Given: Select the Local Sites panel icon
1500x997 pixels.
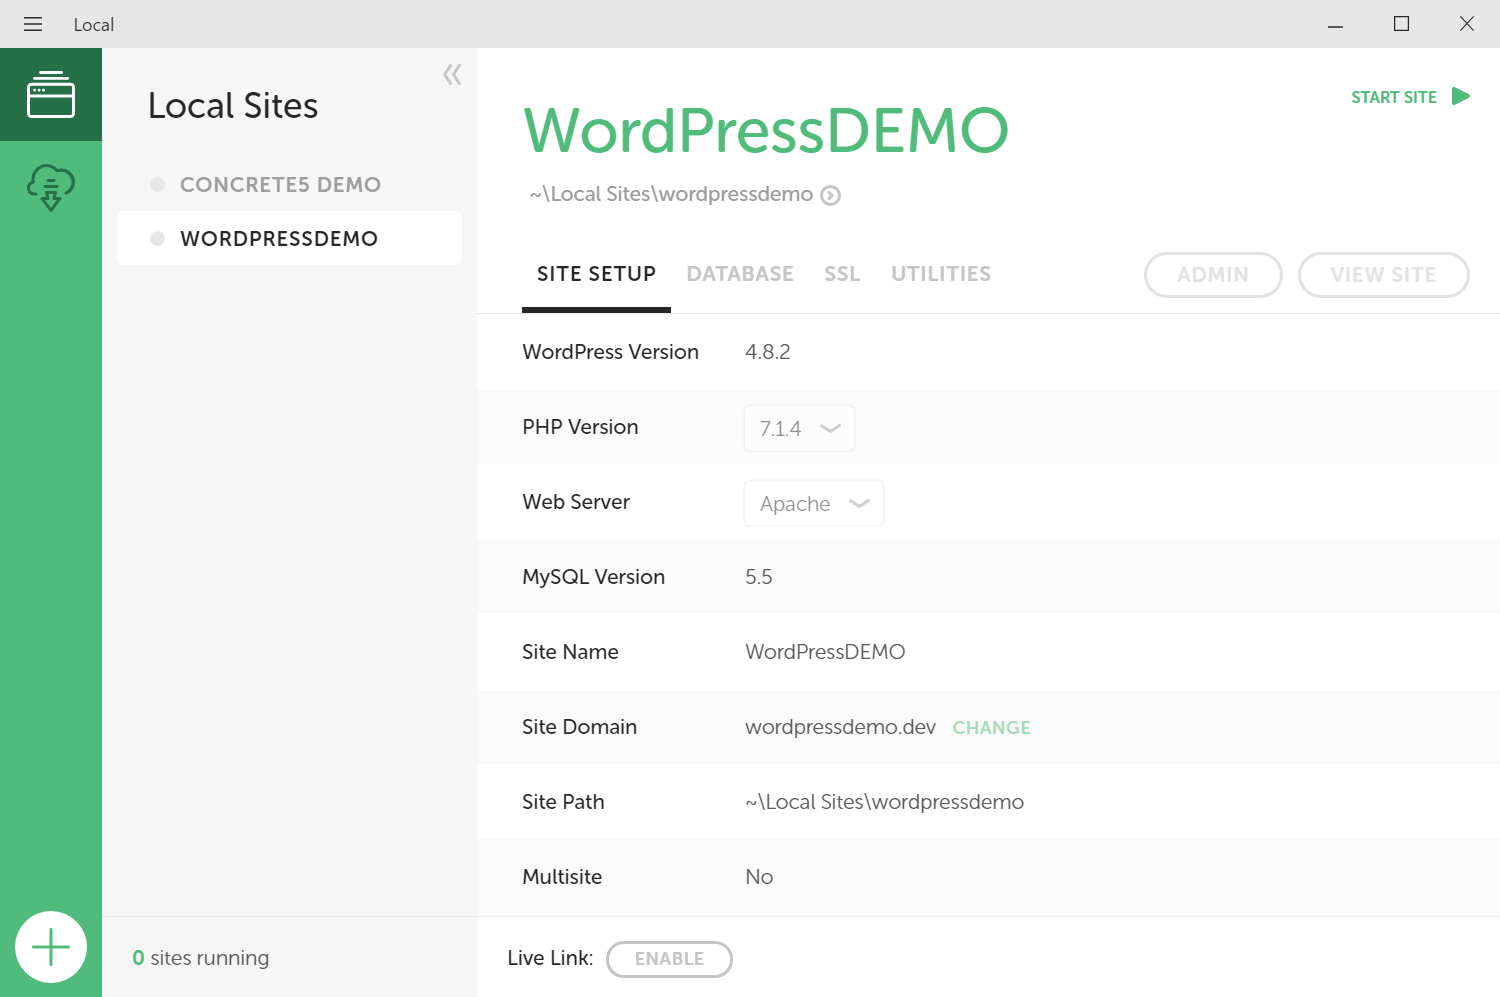Looking at the screenshot, I should point(50,94).
